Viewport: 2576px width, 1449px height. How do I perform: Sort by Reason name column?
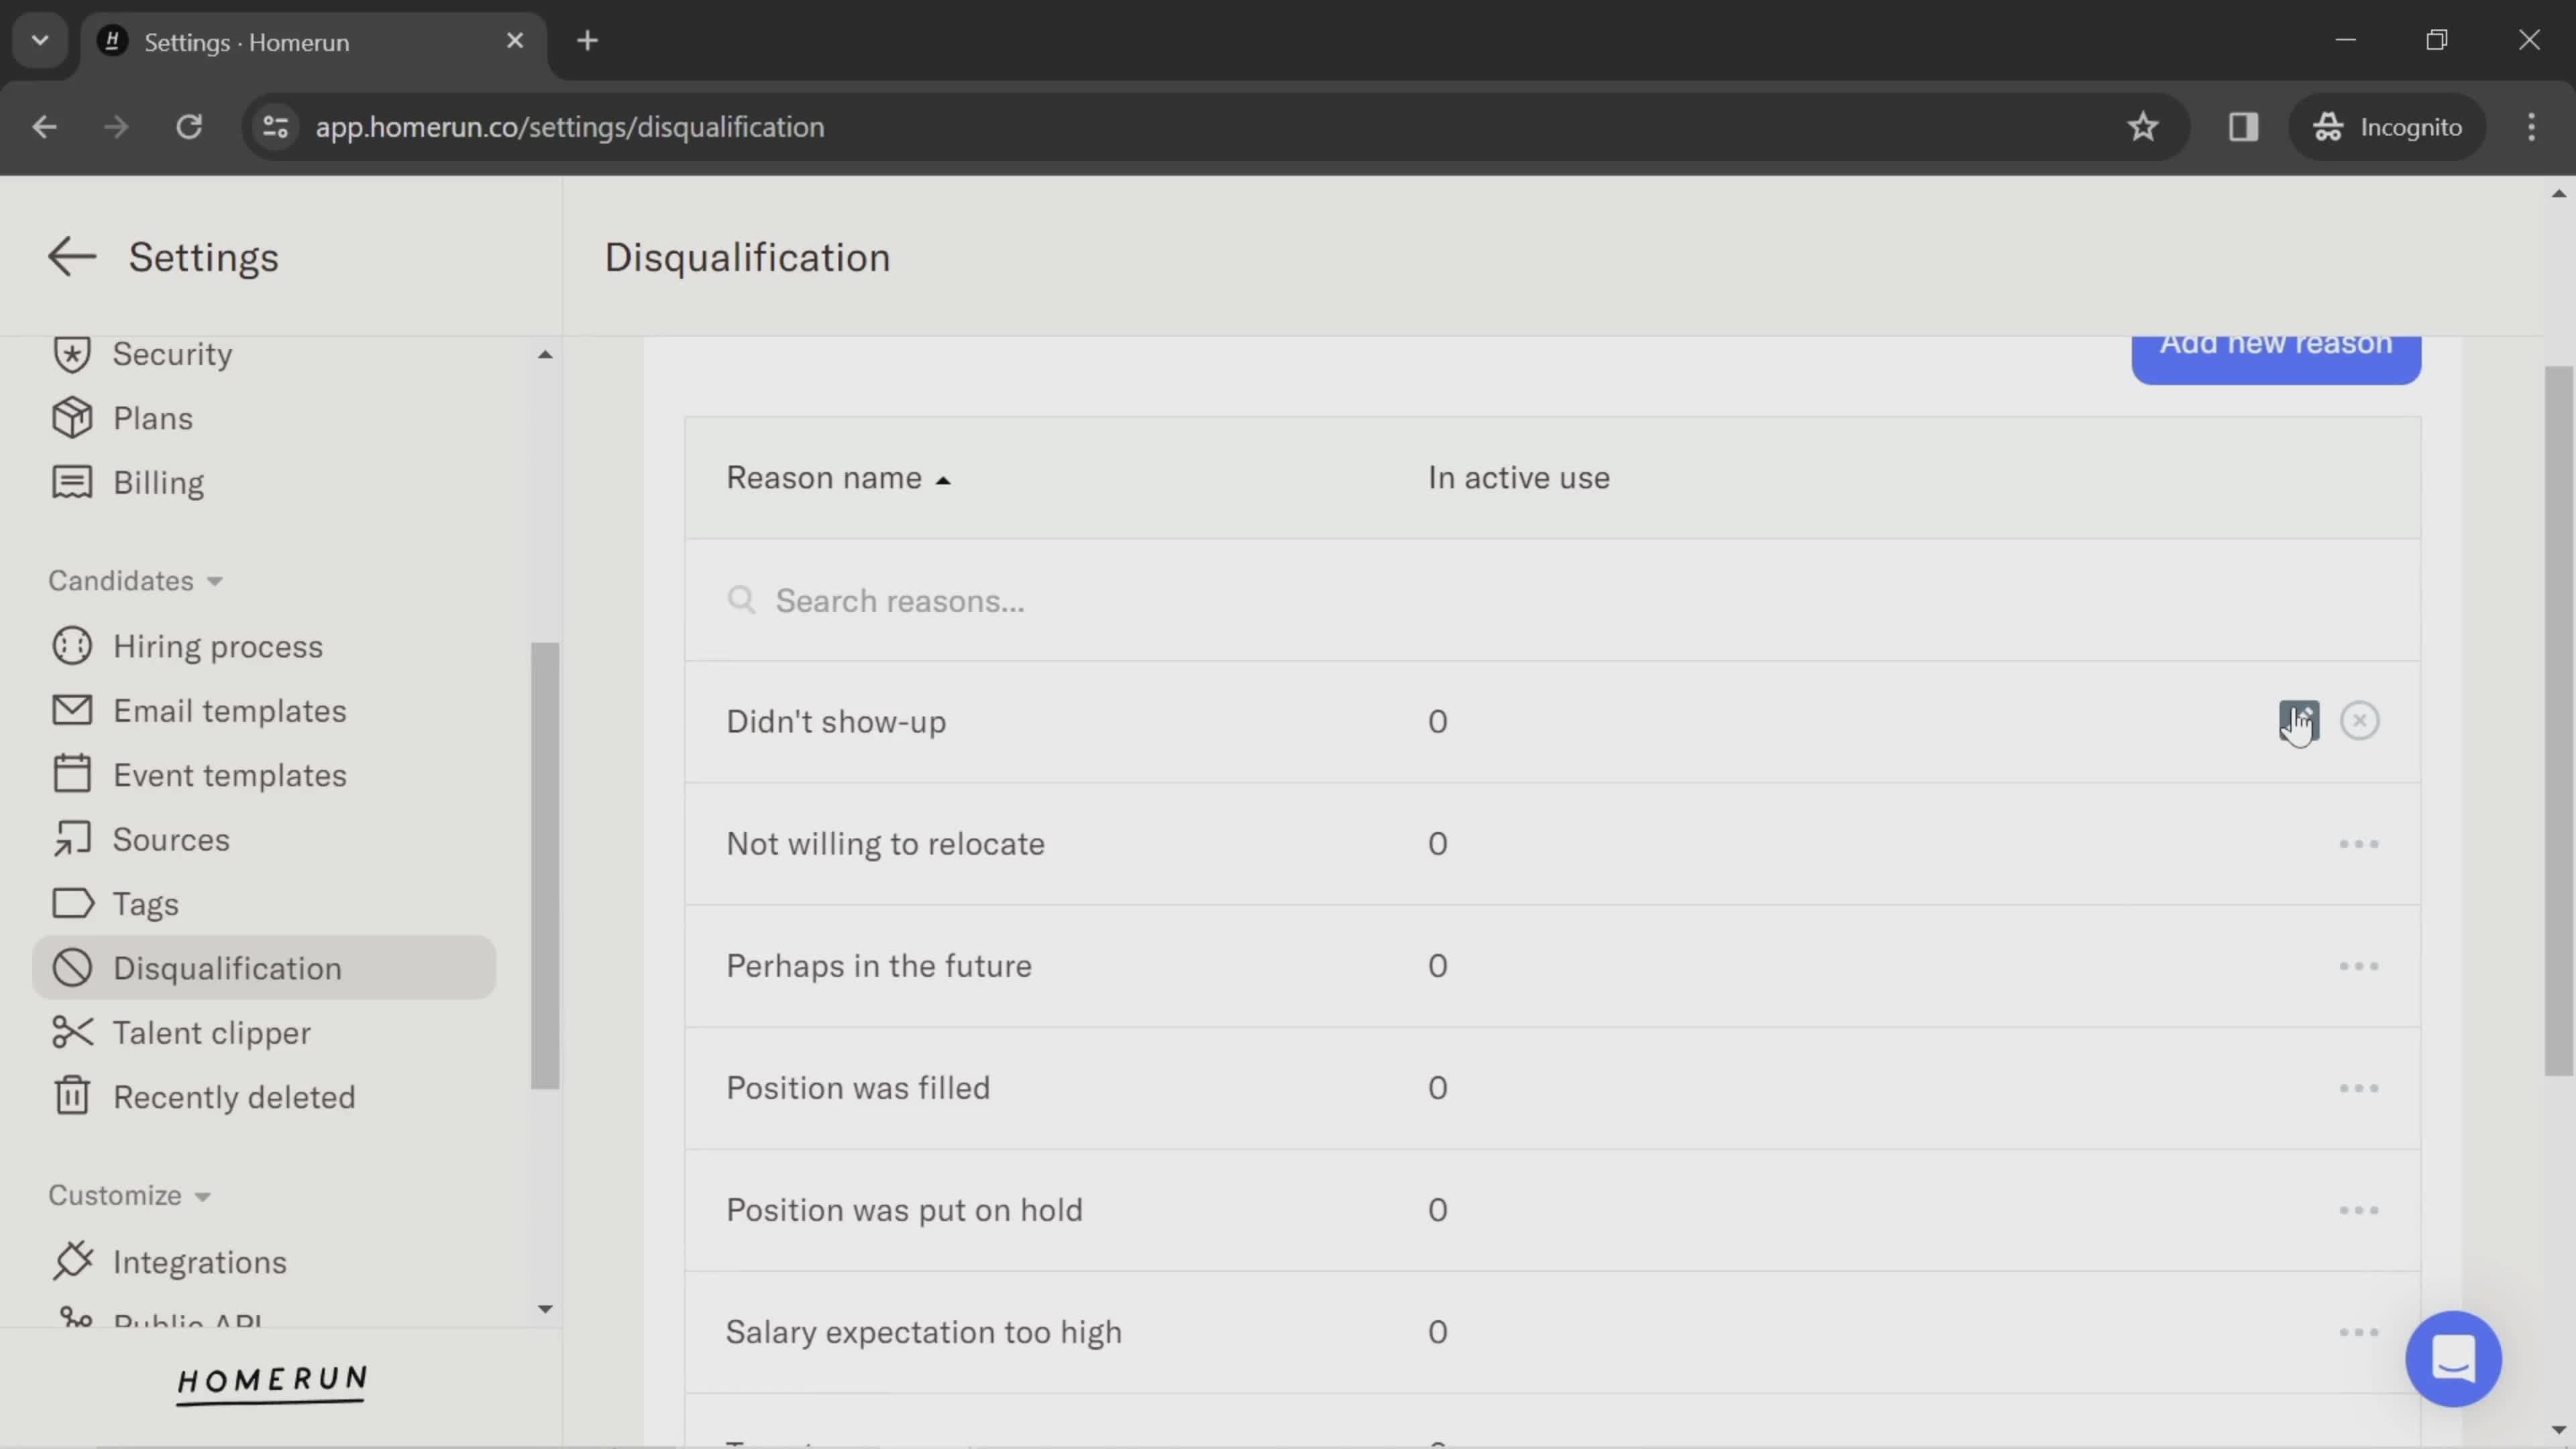point(838,478)
